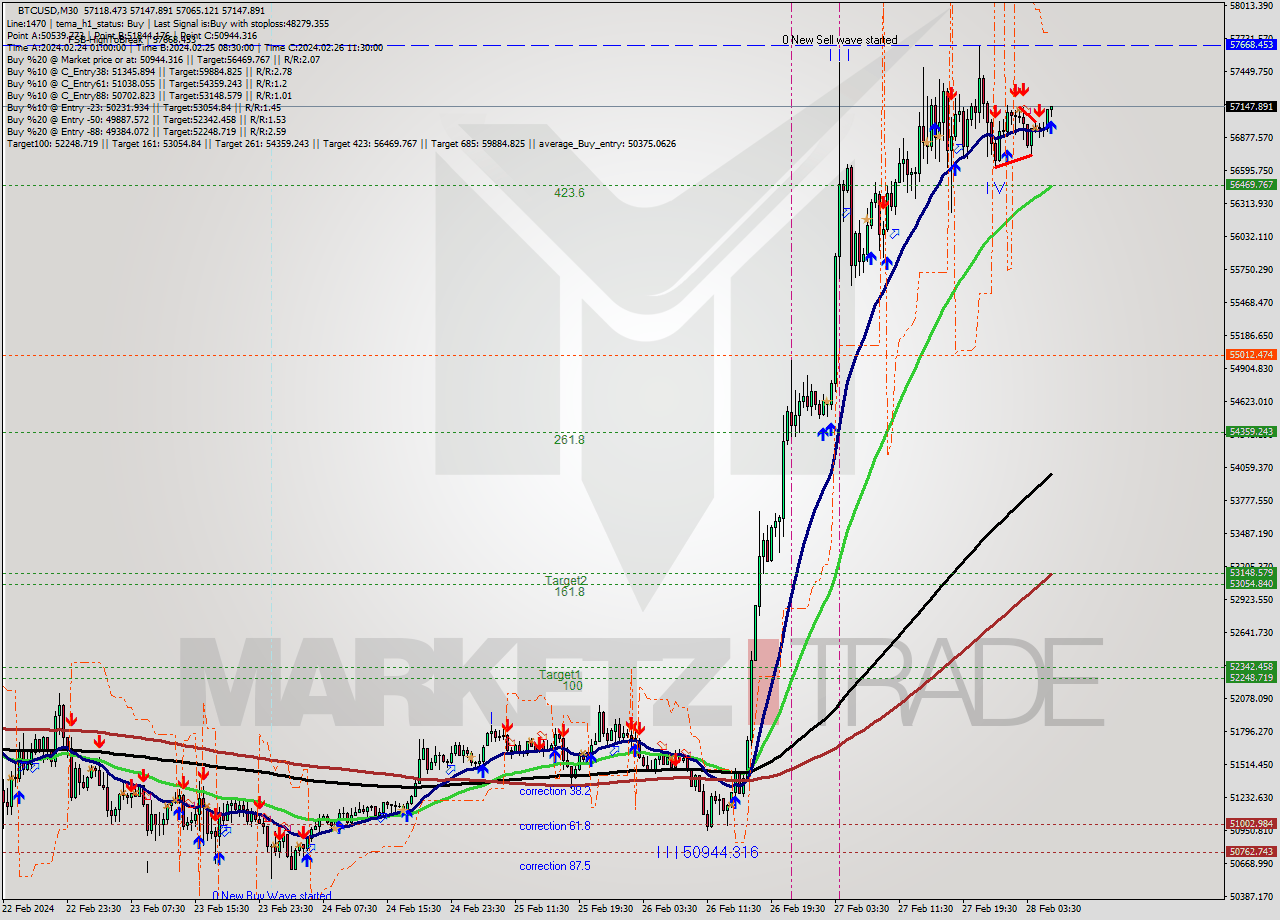Click the '0 New Sell wave started' label
The image size is (1280, 920).
[x=840, y=40]
